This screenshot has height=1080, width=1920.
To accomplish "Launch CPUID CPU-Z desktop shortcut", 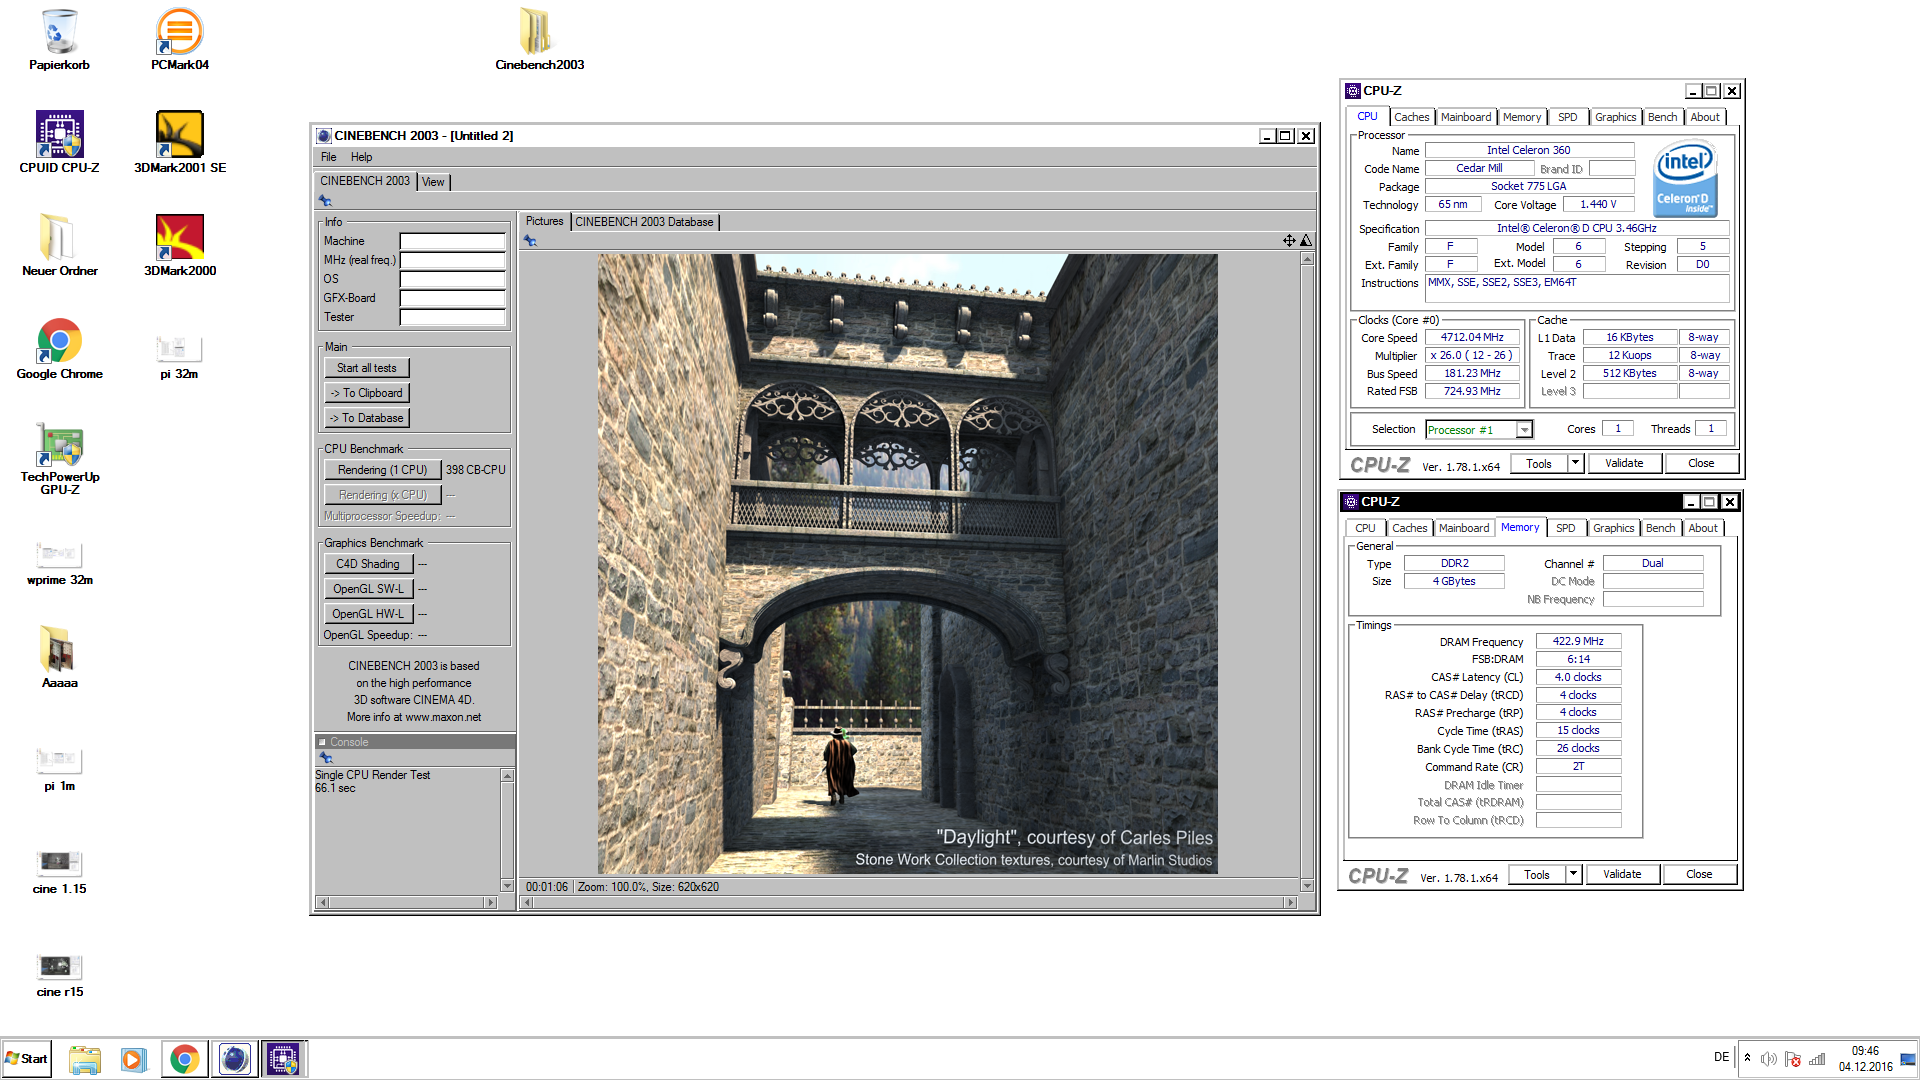I will pos(59,142).
